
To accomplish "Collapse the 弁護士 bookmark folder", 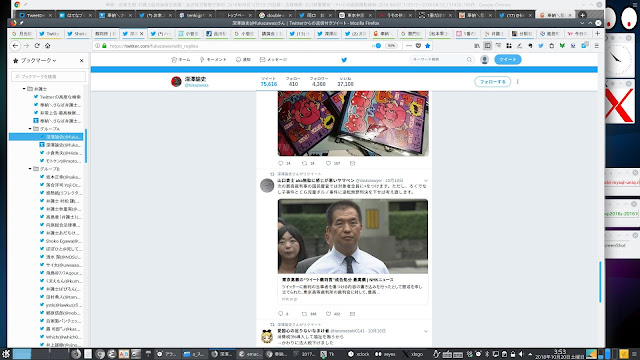I will [x=24, y=89].
